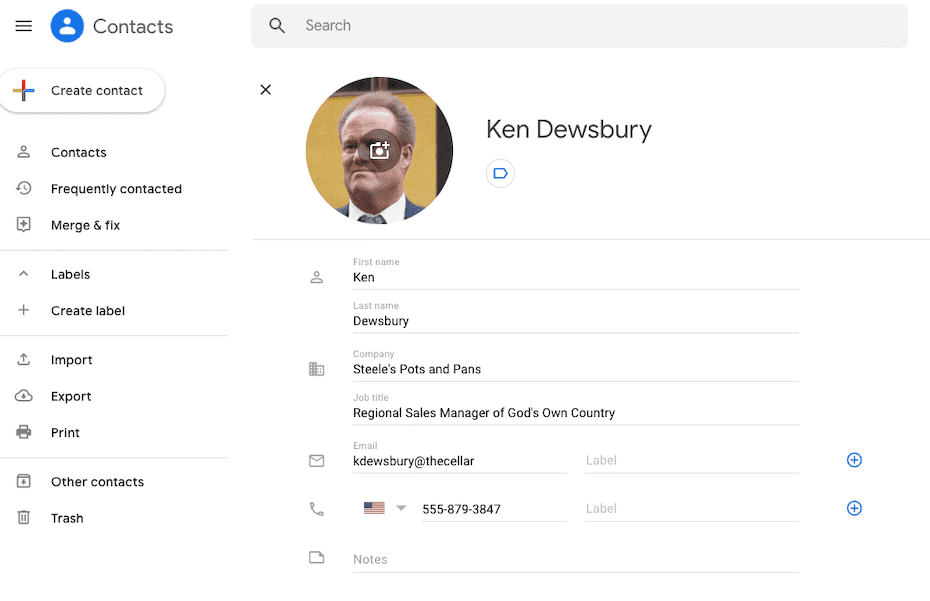Add another phone number with the plus icon
930x601 pixels.
pyautogui.click(x=854, y=507)
